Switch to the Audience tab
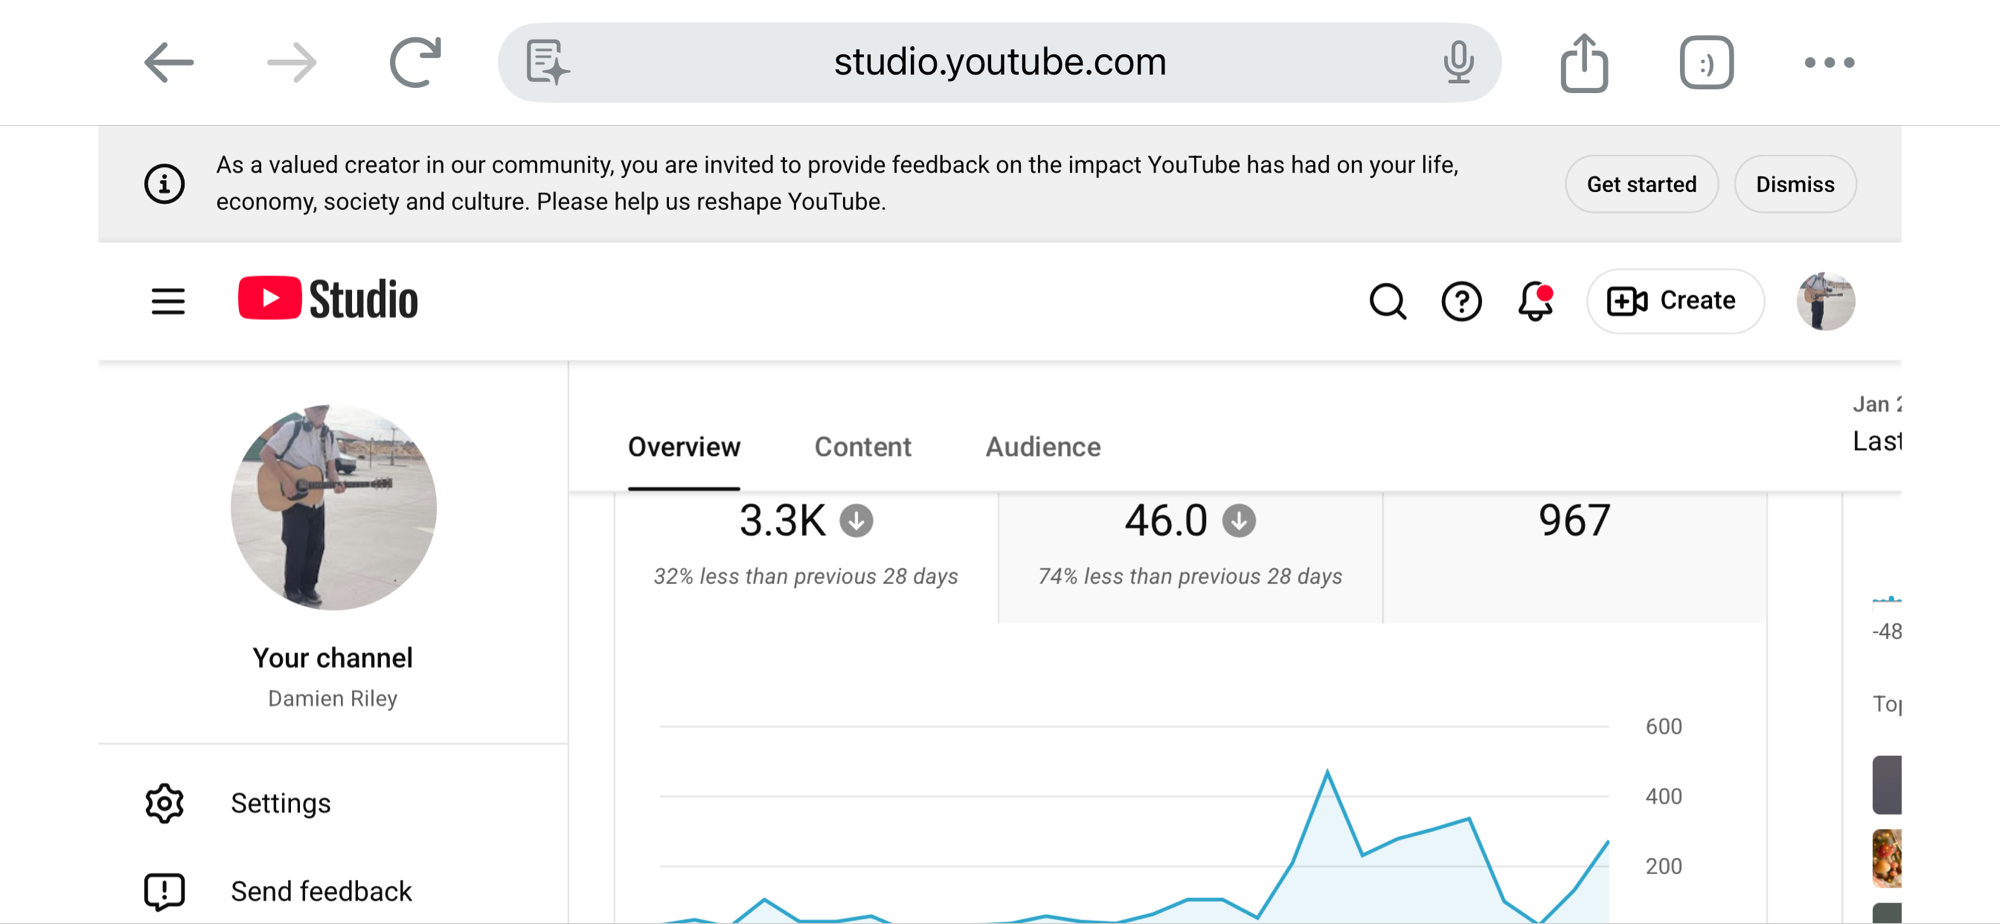This screenshot has width=2000, height=924. pos(1042,447)
